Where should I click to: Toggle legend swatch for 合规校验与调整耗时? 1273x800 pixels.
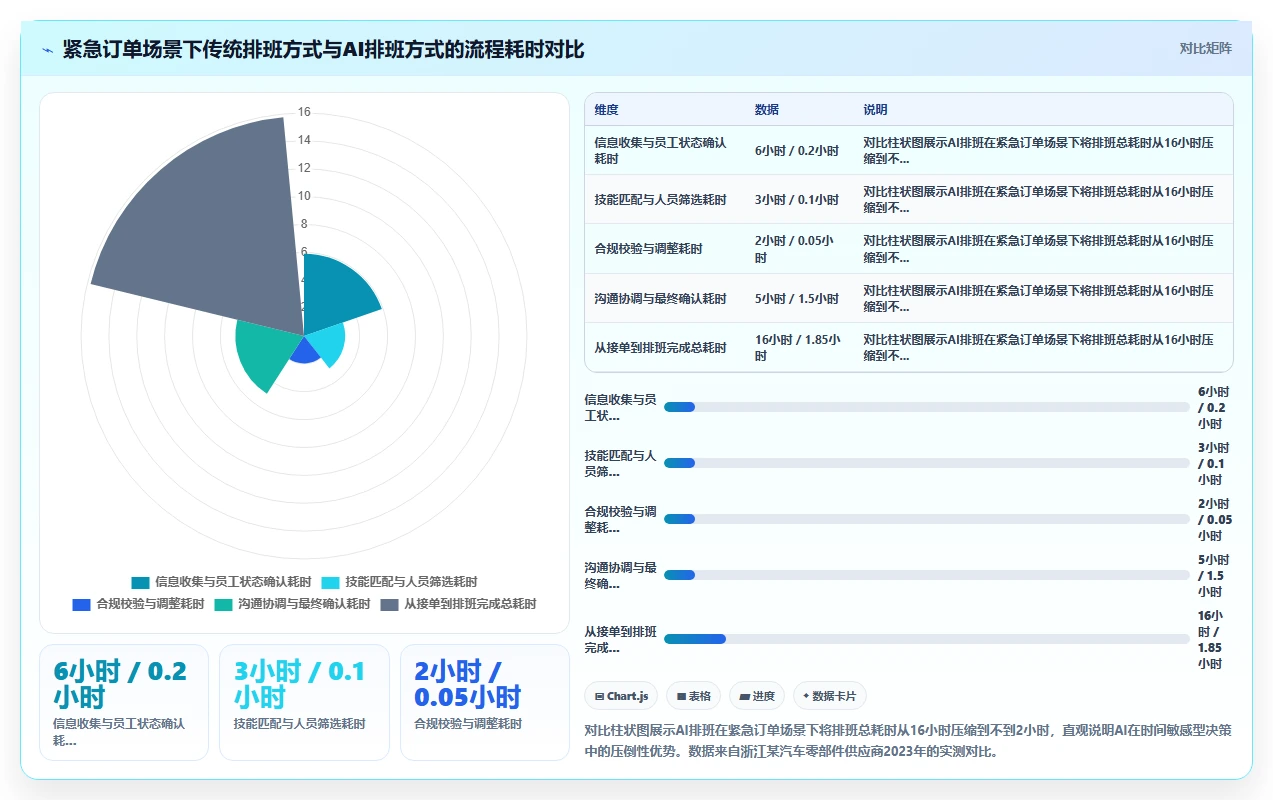(x=81, y=604)
